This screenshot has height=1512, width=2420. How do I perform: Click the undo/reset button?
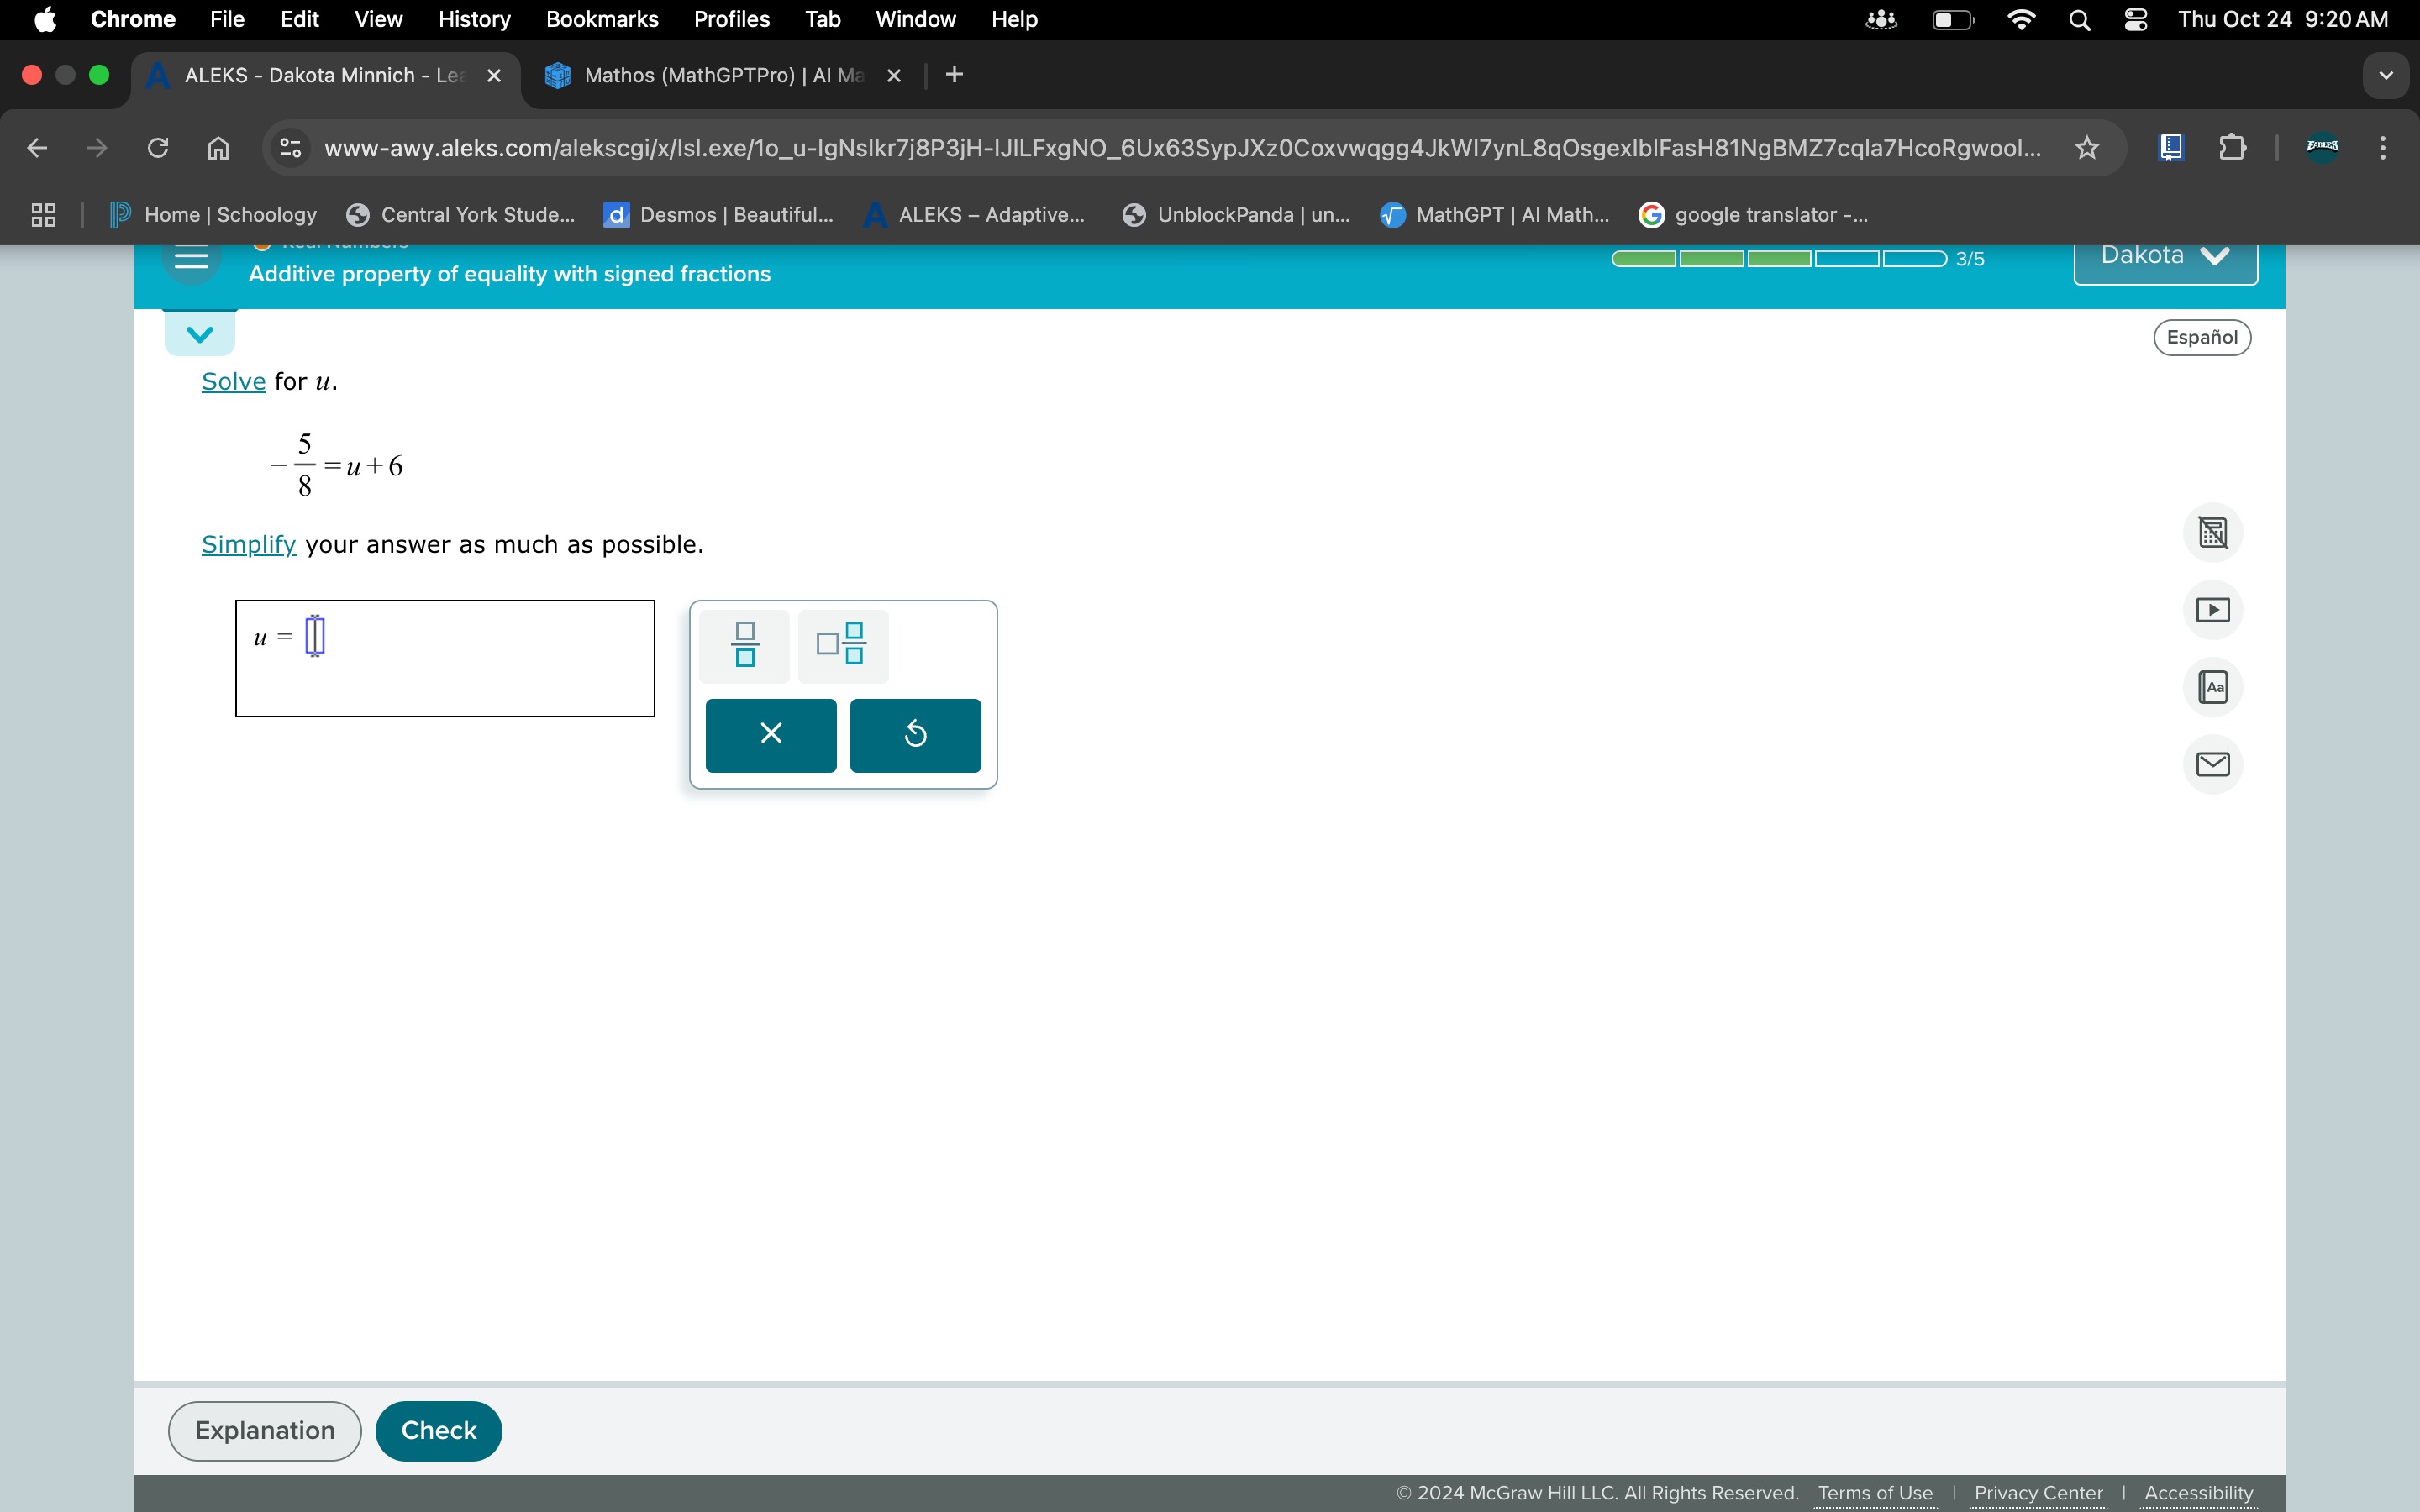pos(917,733)
